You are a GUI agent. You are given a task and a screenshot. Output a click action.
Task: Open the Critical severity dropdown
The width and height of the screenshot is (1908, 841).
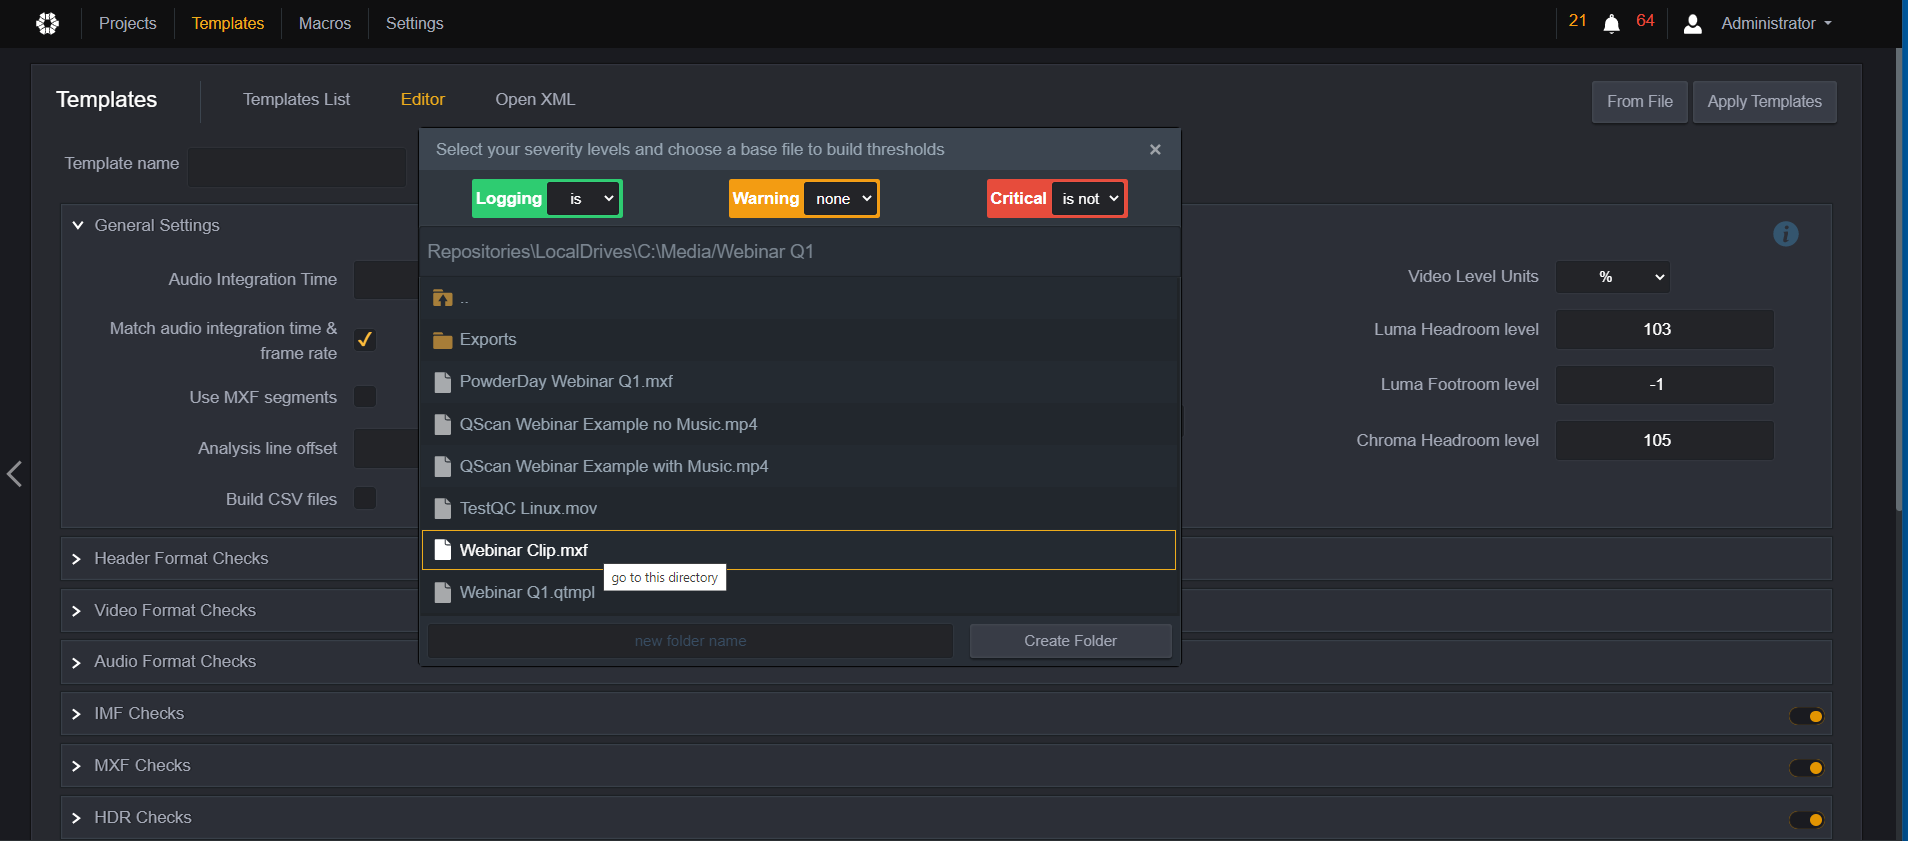(1088, 199)
